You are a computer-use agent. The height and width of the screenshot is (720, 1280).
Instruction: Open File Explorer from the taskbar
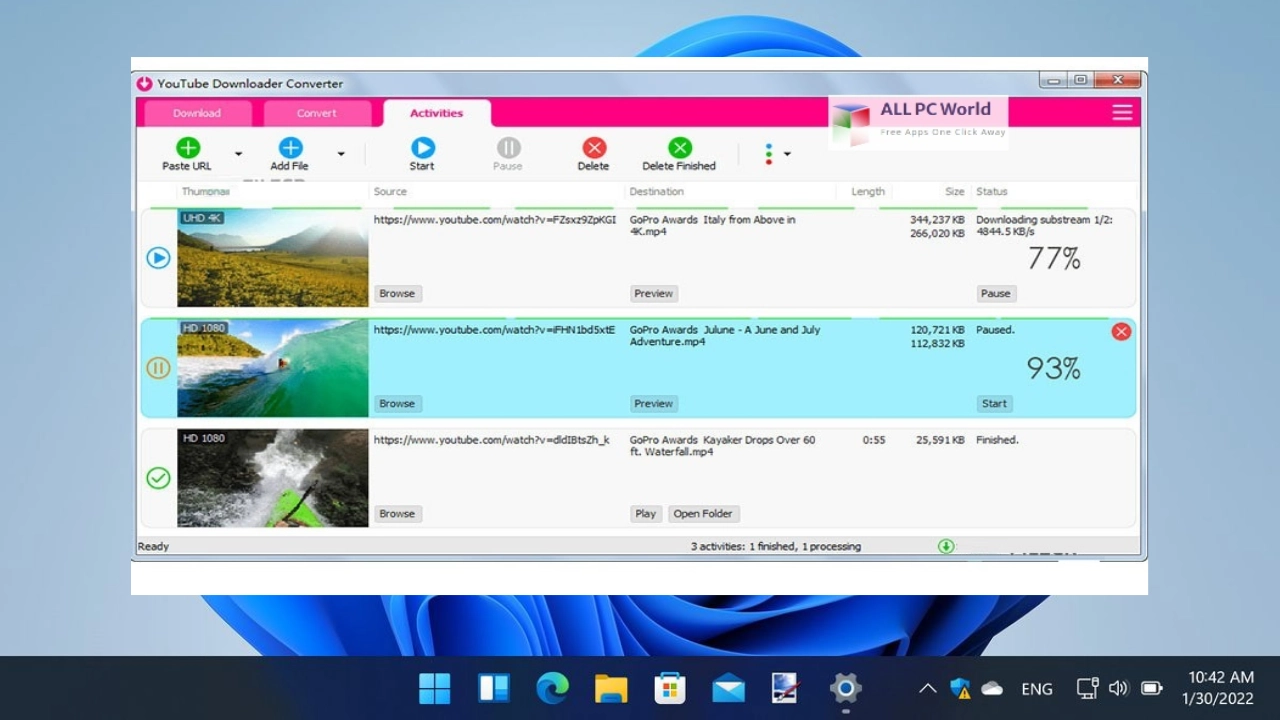(x=611, y=688)
